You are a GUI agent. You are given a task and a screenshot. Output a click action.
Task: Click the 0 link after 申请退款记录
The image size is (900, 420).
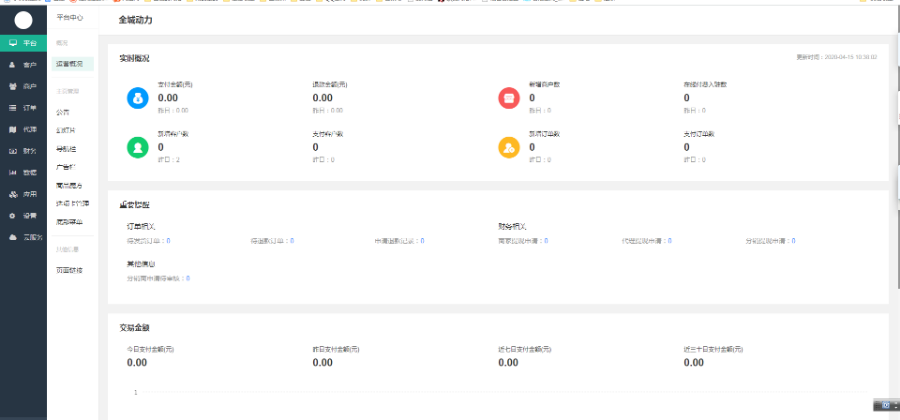tap(422, 241)
